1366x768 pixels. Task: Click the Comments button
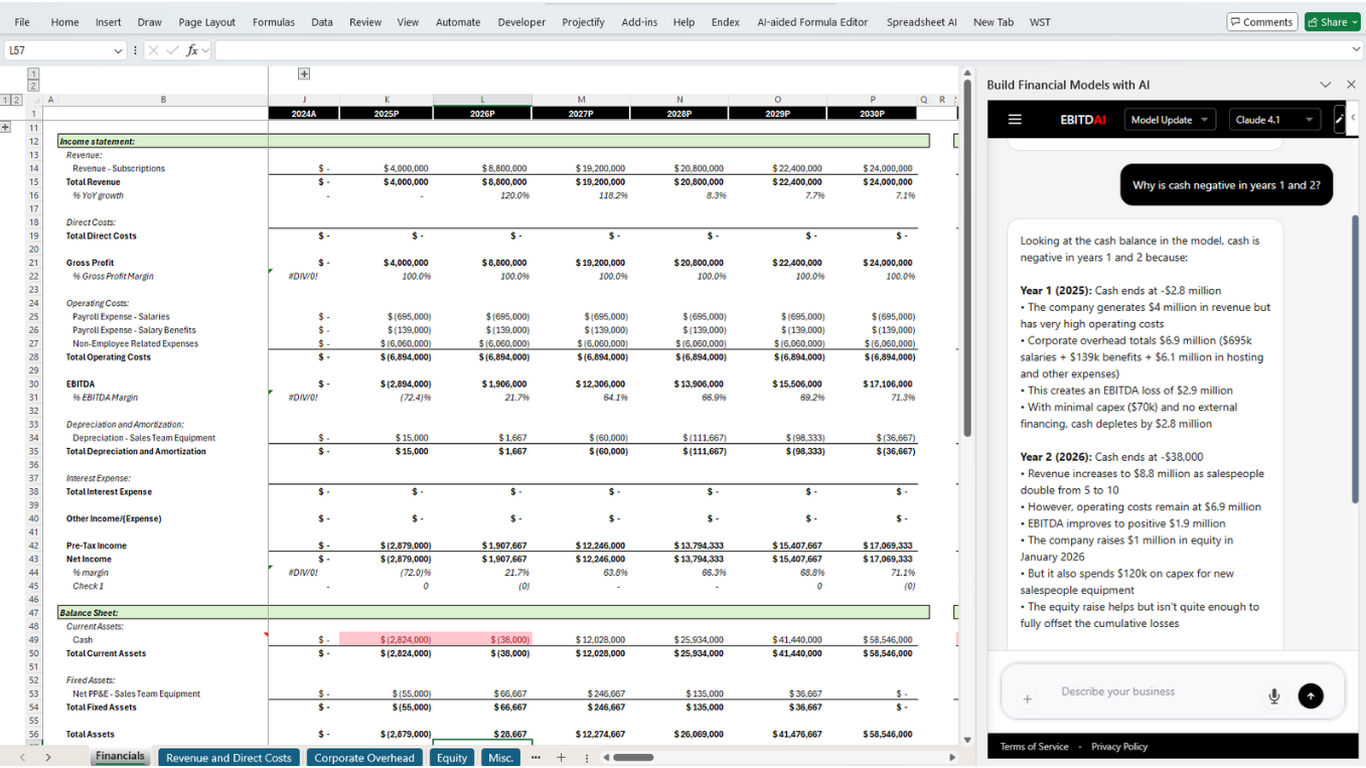[x=1262, y=22]
